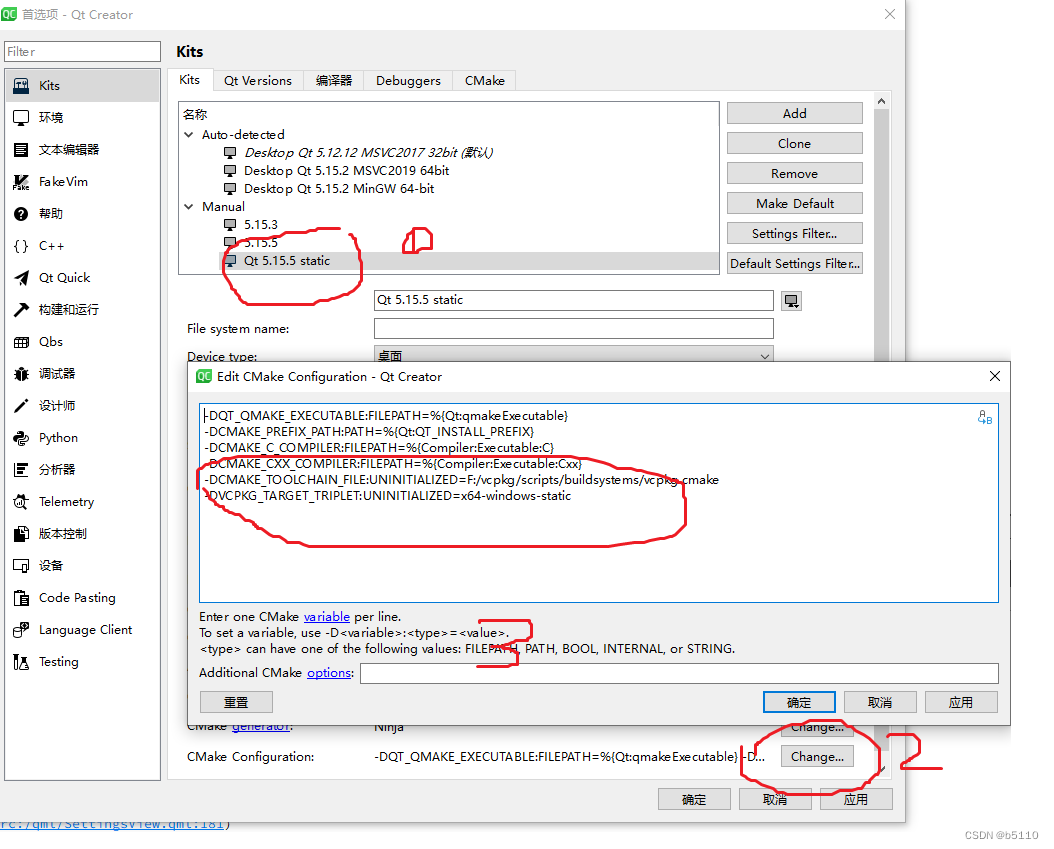Viewport: 1054px width, 849px height.
Task: Click Change... for CMake Configuration
Action: [817, 756]
